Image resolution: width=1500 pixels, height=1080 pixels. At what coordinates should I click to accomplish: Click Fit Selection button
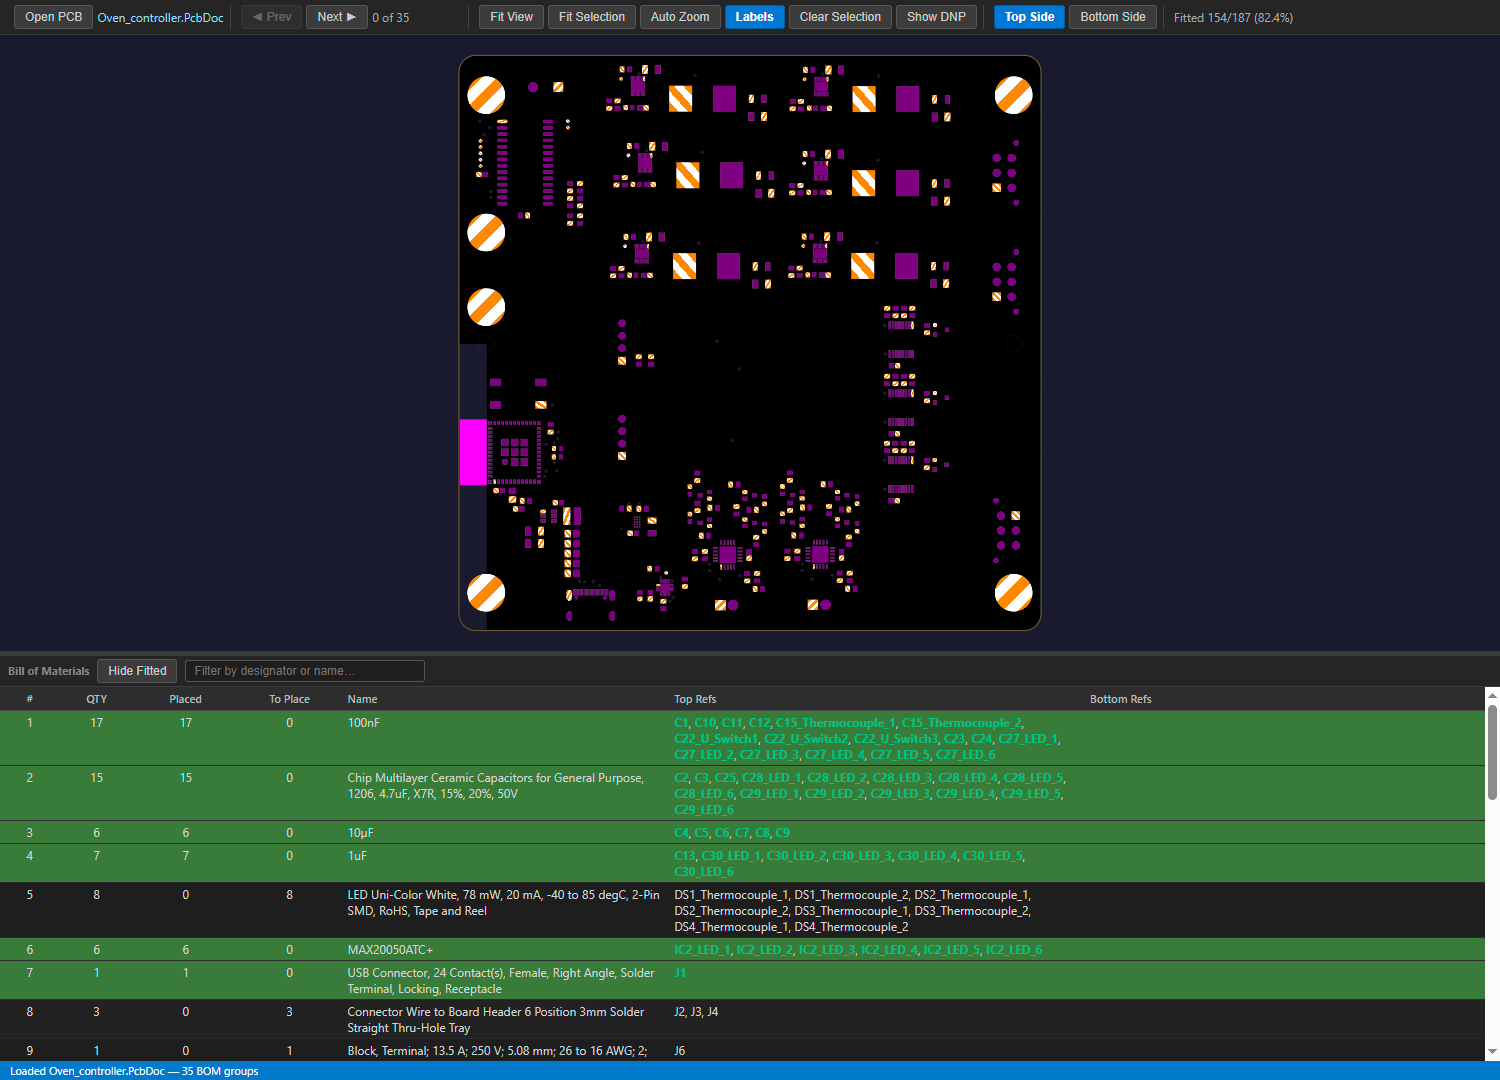(x=591, y=17)
